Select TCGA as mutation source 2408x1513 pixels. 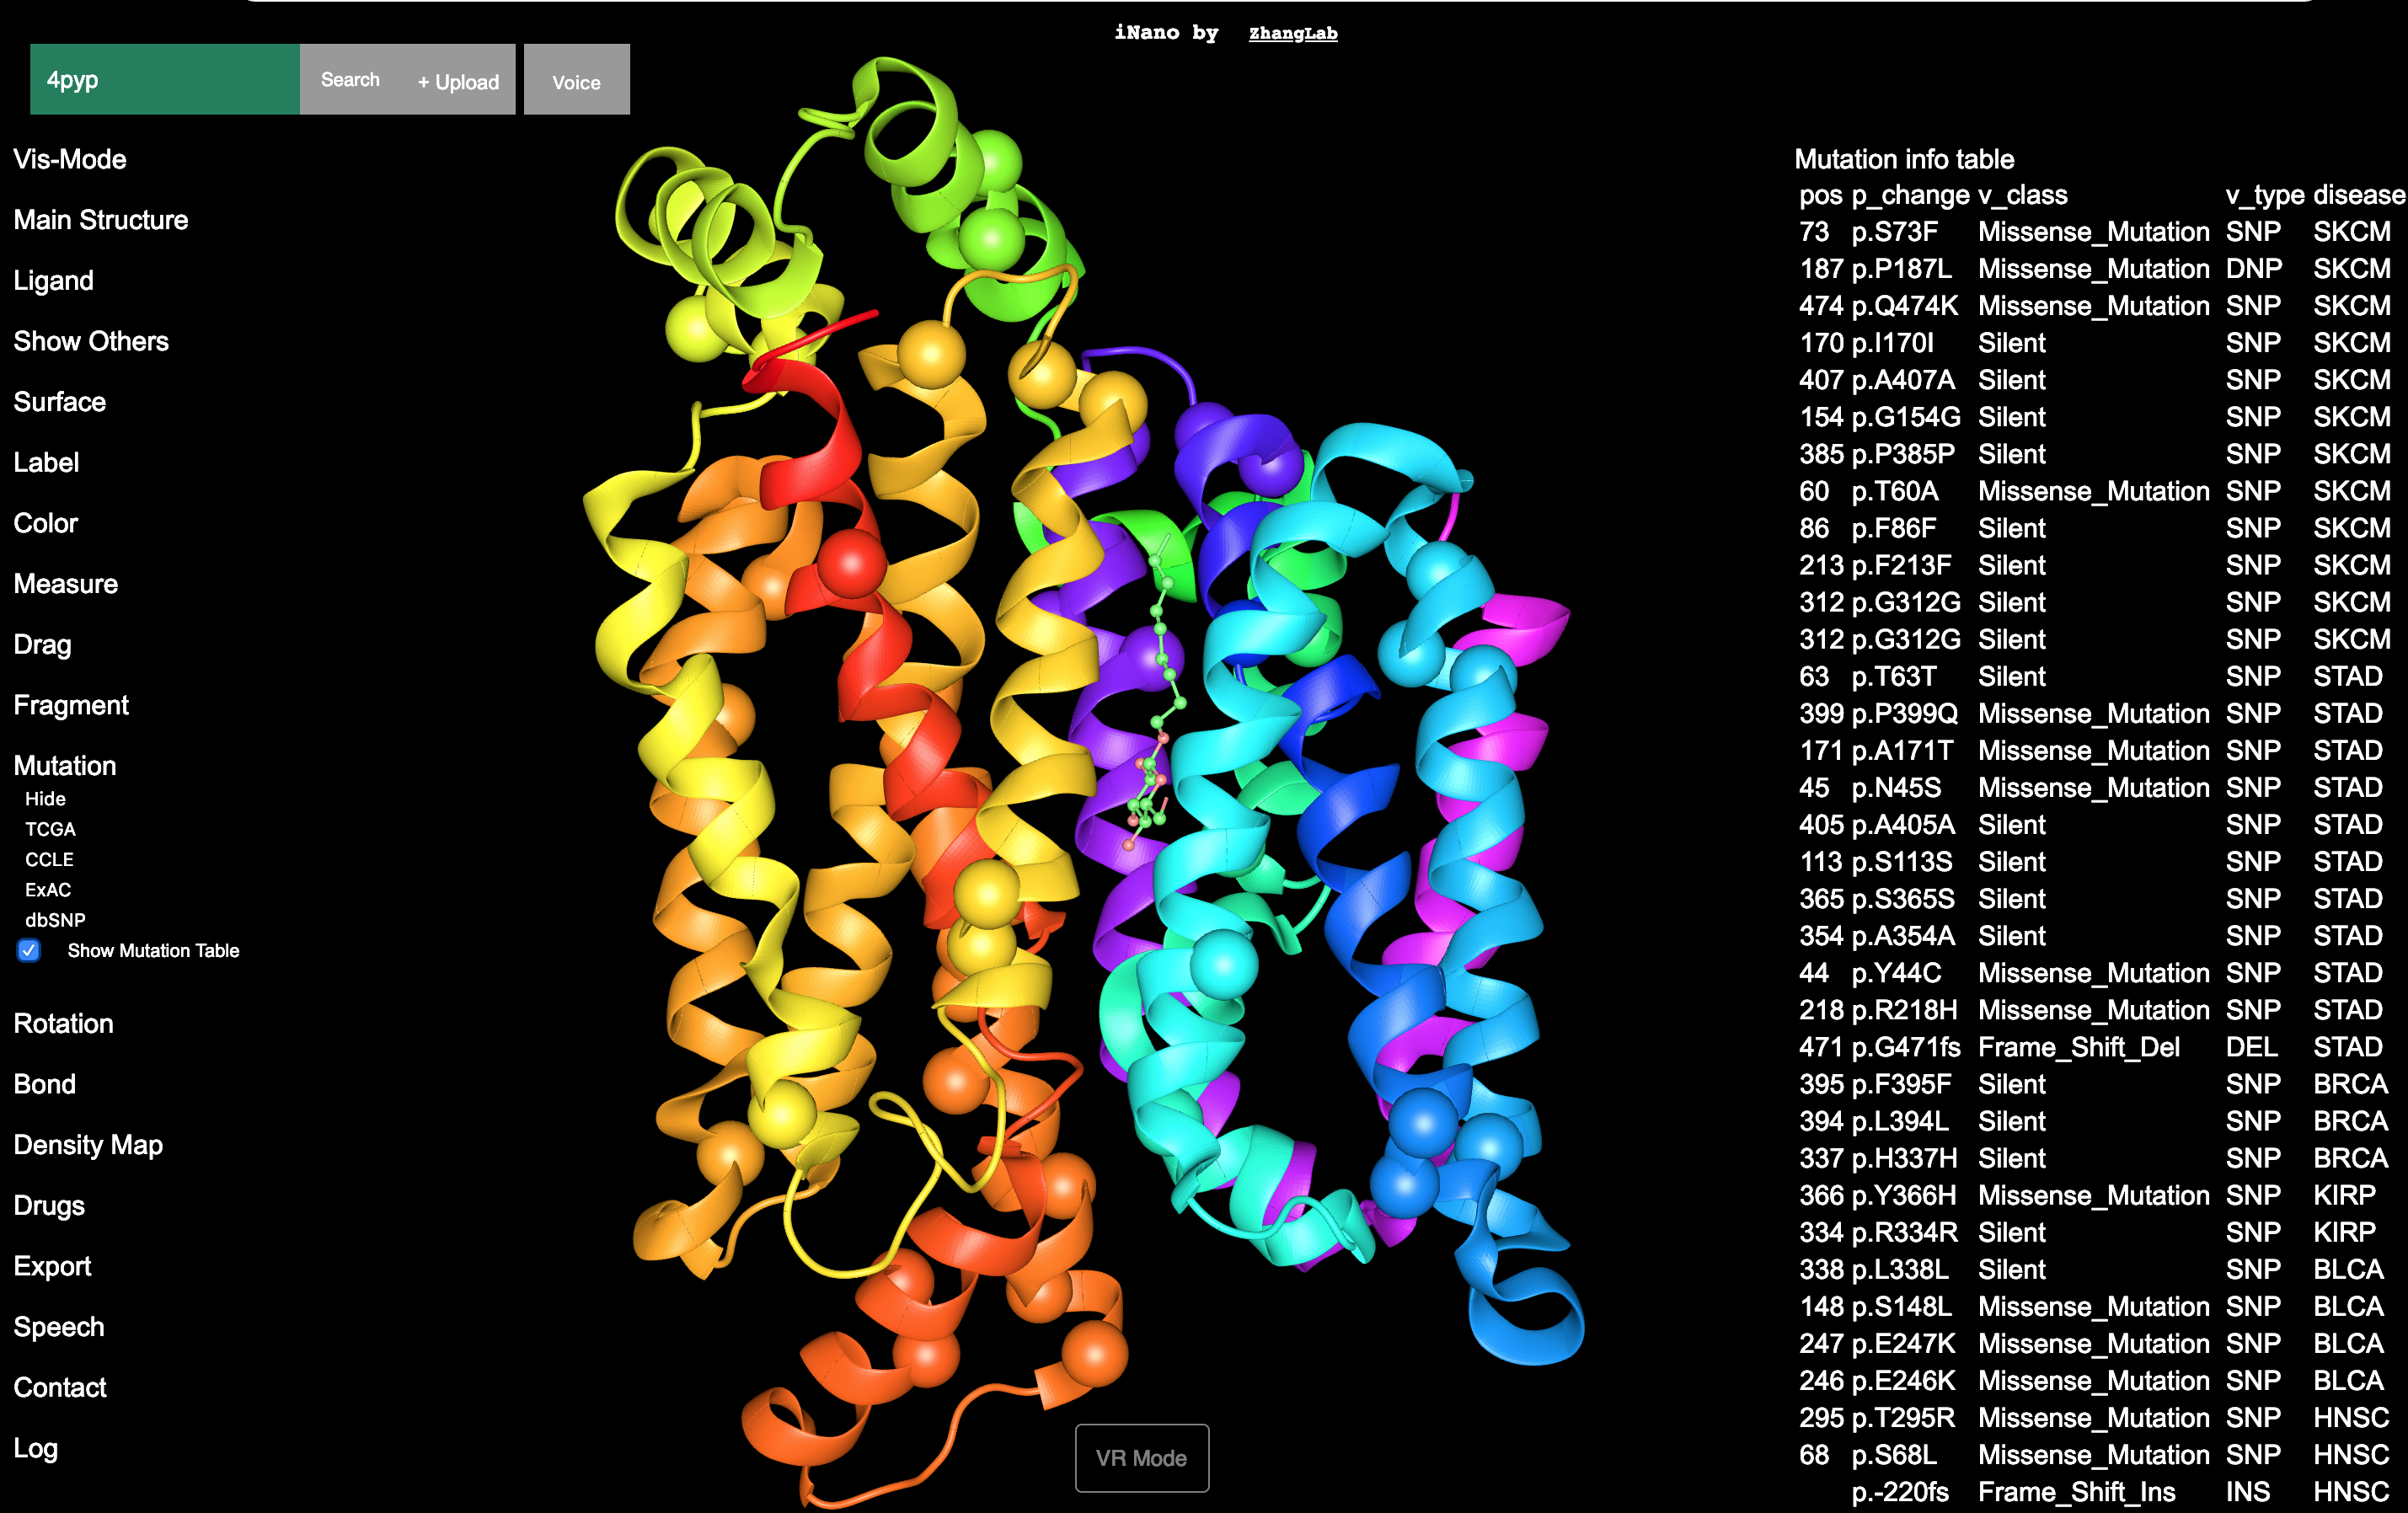pyautogui.click(x=50, y=828)
